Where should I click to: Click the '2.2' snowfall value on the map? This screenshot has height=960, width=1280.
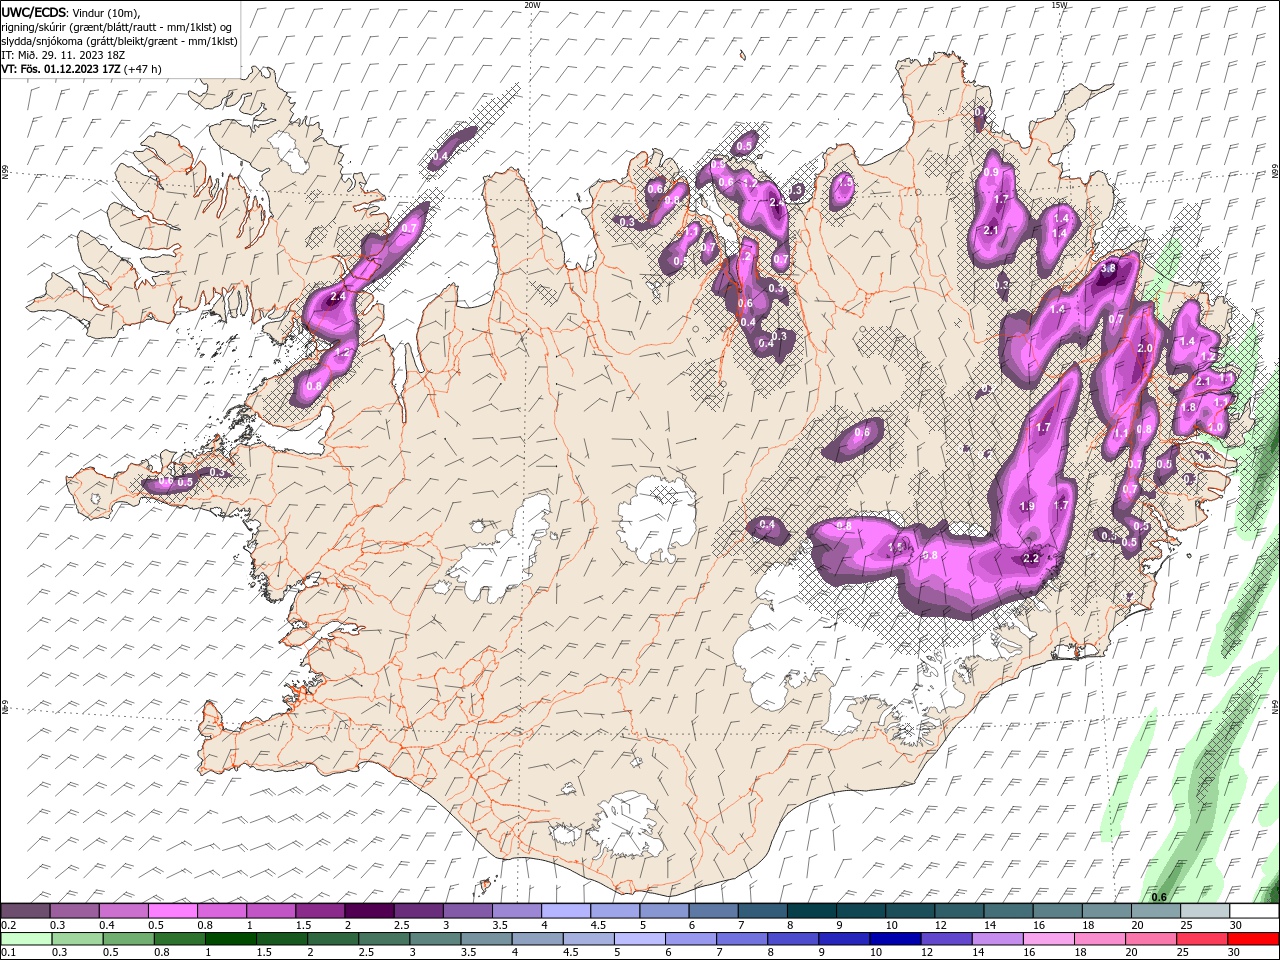pyautogui.click(x=1033, y=558)
